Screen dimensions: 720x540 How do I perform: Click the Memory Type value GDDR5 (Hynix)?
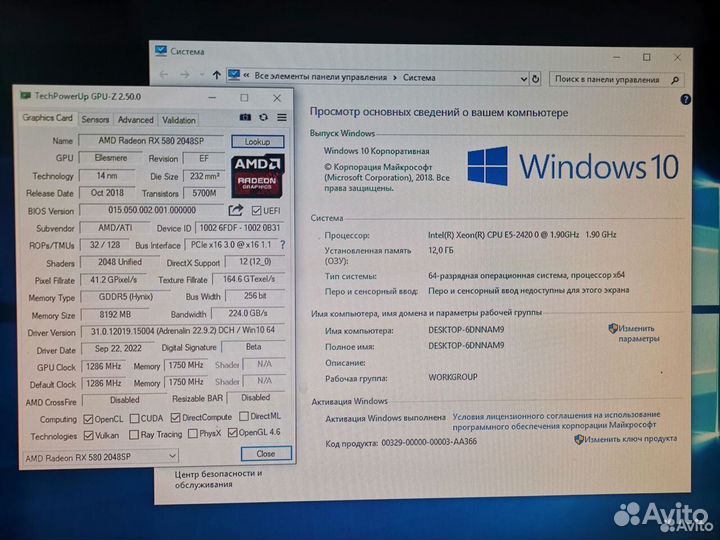click(125, 297)
